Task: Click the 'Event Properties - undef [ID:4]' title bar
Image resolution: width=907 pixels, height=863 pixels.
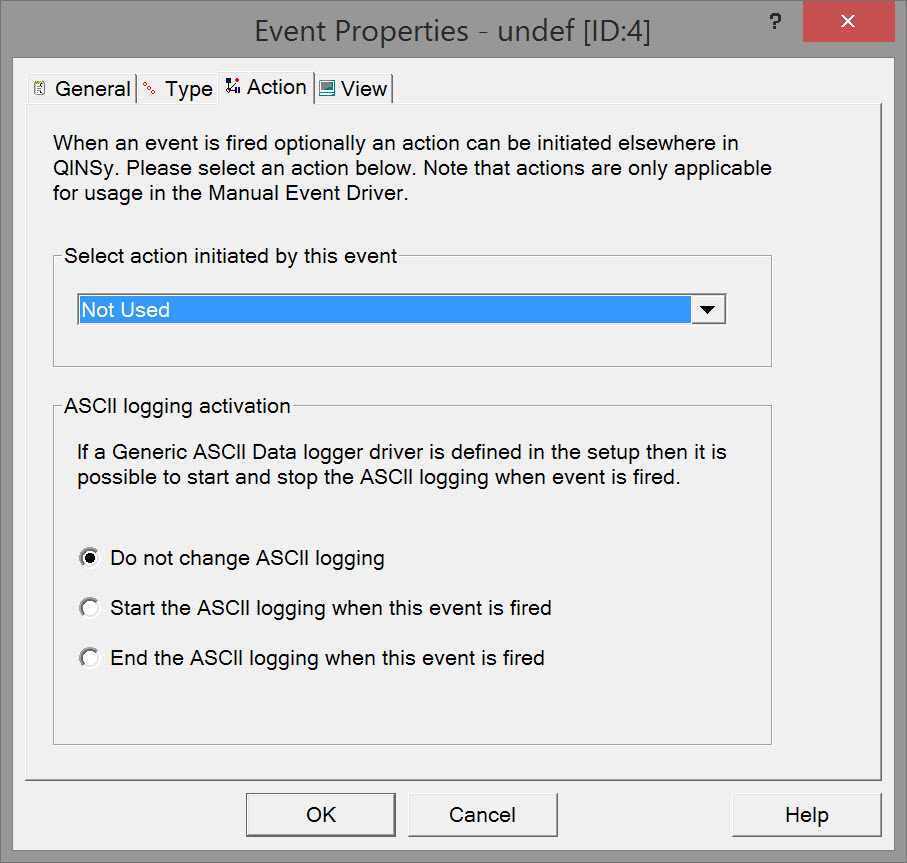Action: point(452,30)
